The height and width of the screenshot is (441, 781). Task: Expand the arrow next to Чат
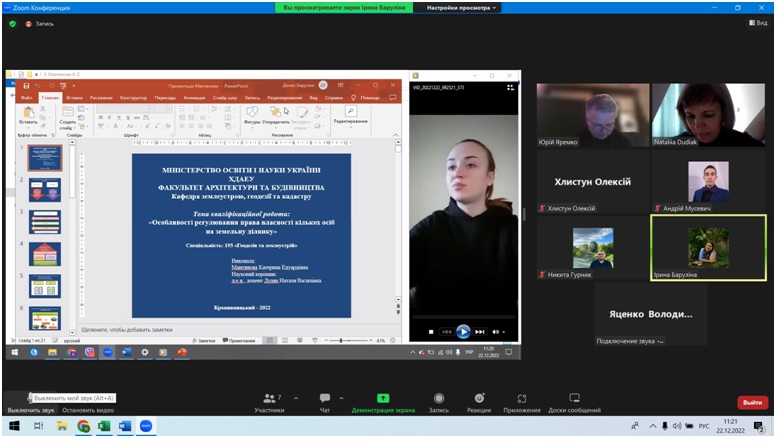tap(341, 398)
